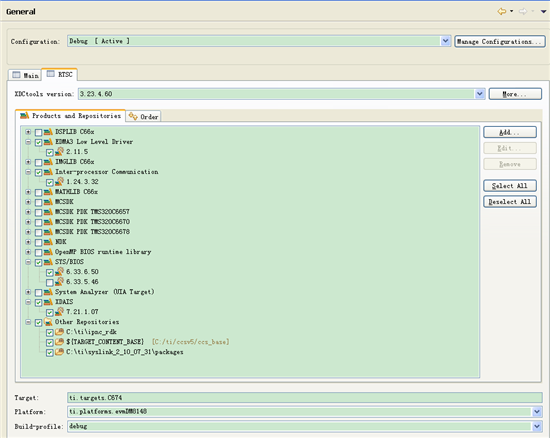Click the Edit... button
This screenshot has width=550, height=438.
click(x=510, y=148)
